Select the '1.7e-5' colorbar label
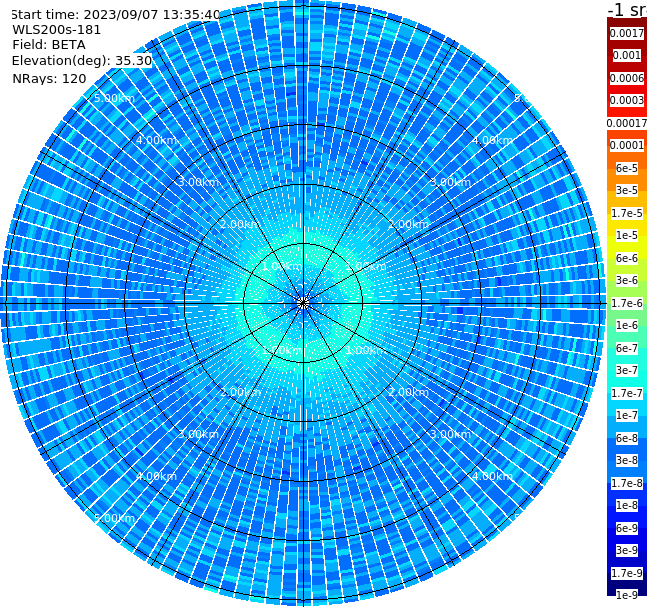The image size is (647, 607). click(x=627, y=213)
